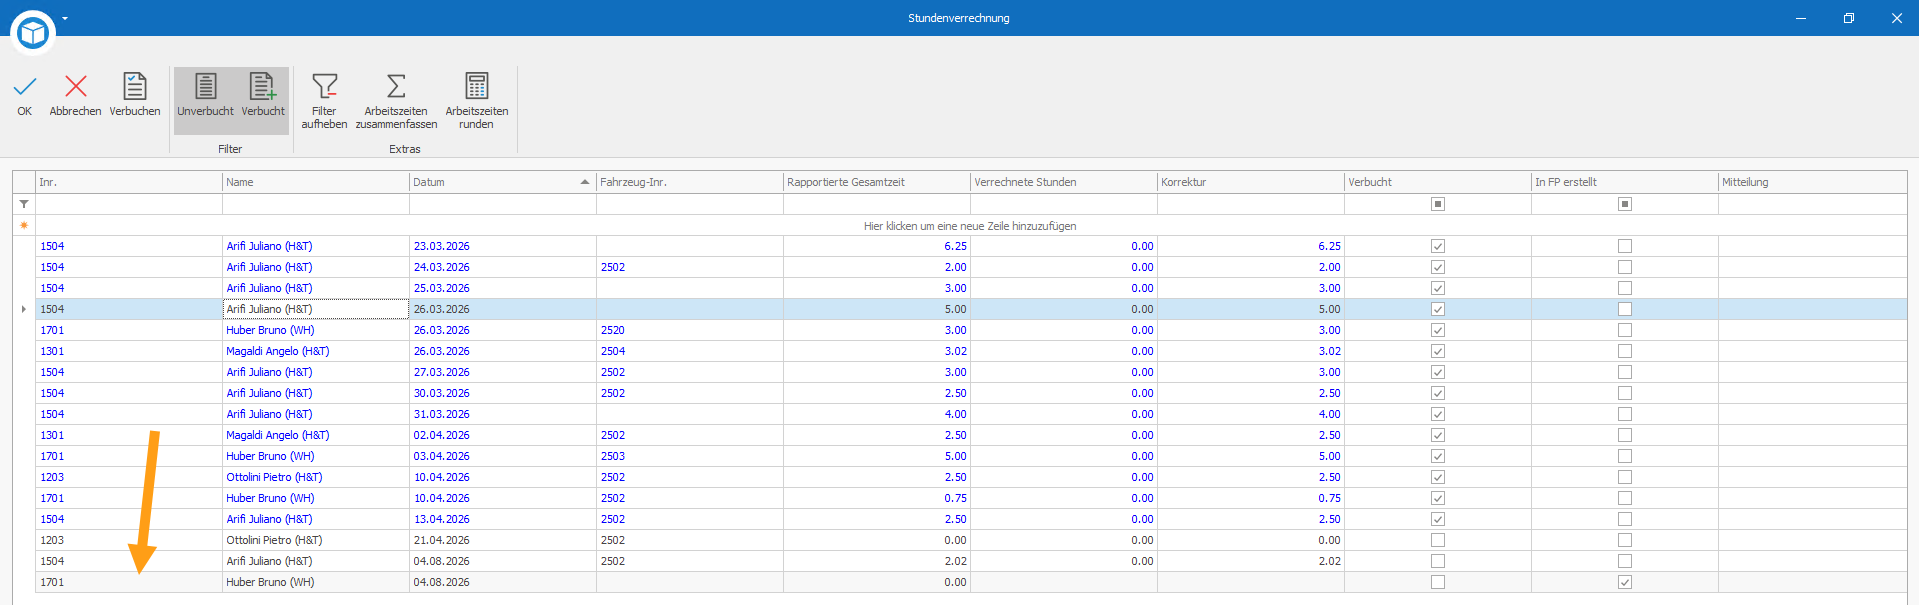Click Arbeitszeiten zusammenfassen sigma icon
Image resolution: width=1919 pixels, height=605 pixels.
[x=396, y=87]
